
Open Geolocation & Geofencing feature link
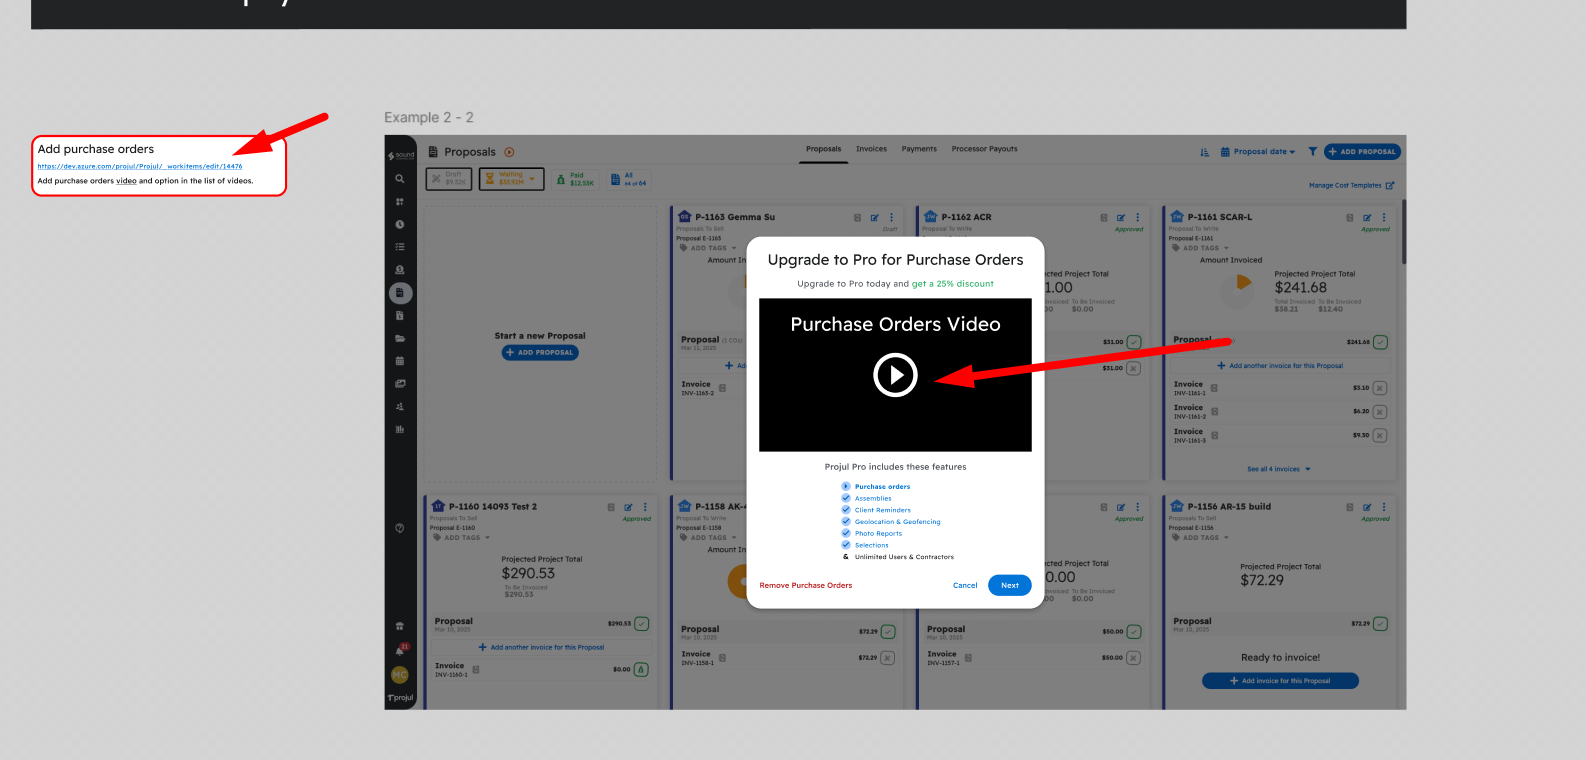897,522
